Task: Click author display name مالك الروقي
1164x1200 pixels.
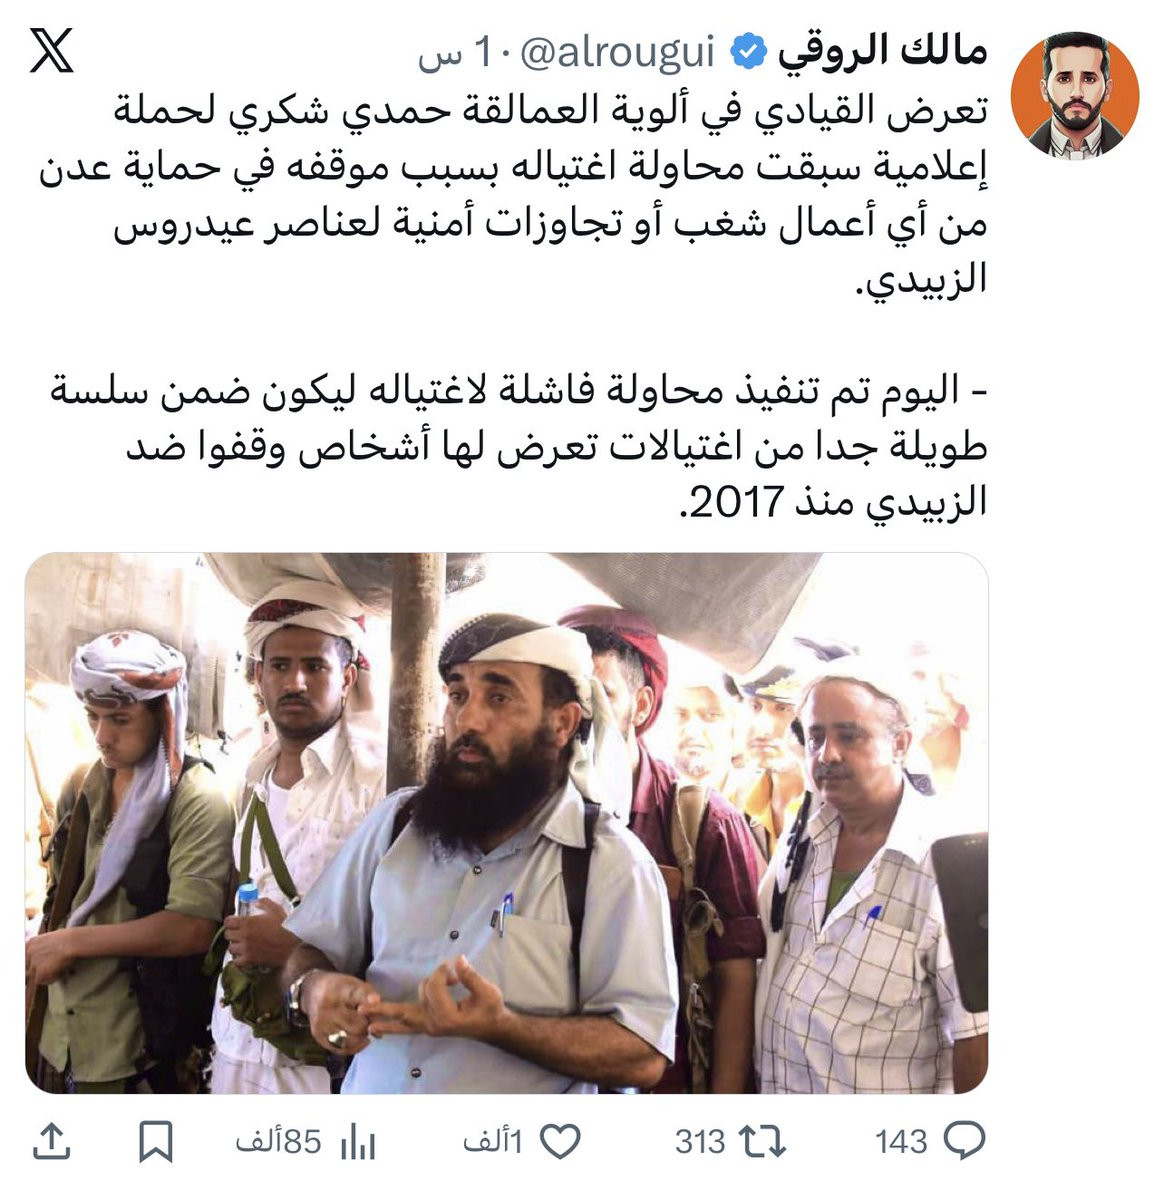Action: pos(881,52)
